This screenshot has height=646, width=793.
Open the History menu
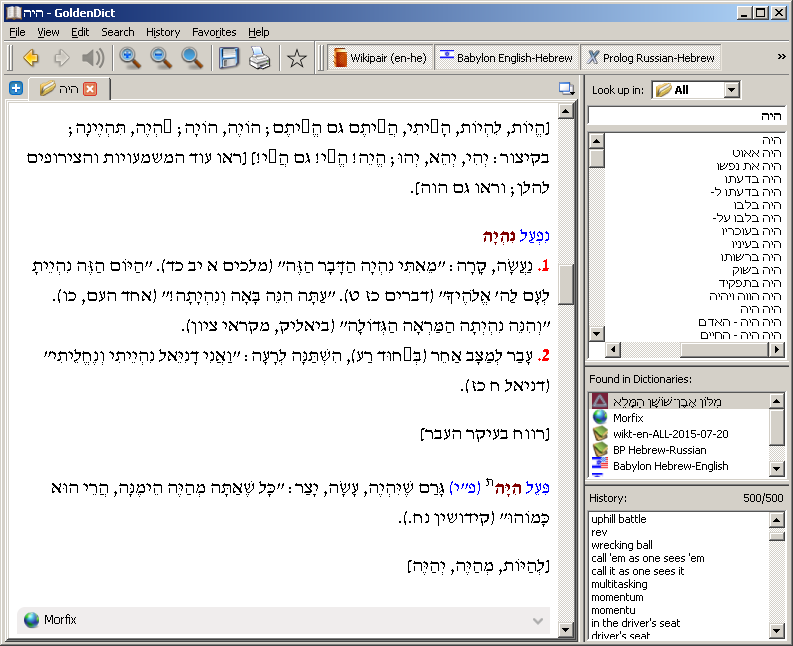[163, 32]
